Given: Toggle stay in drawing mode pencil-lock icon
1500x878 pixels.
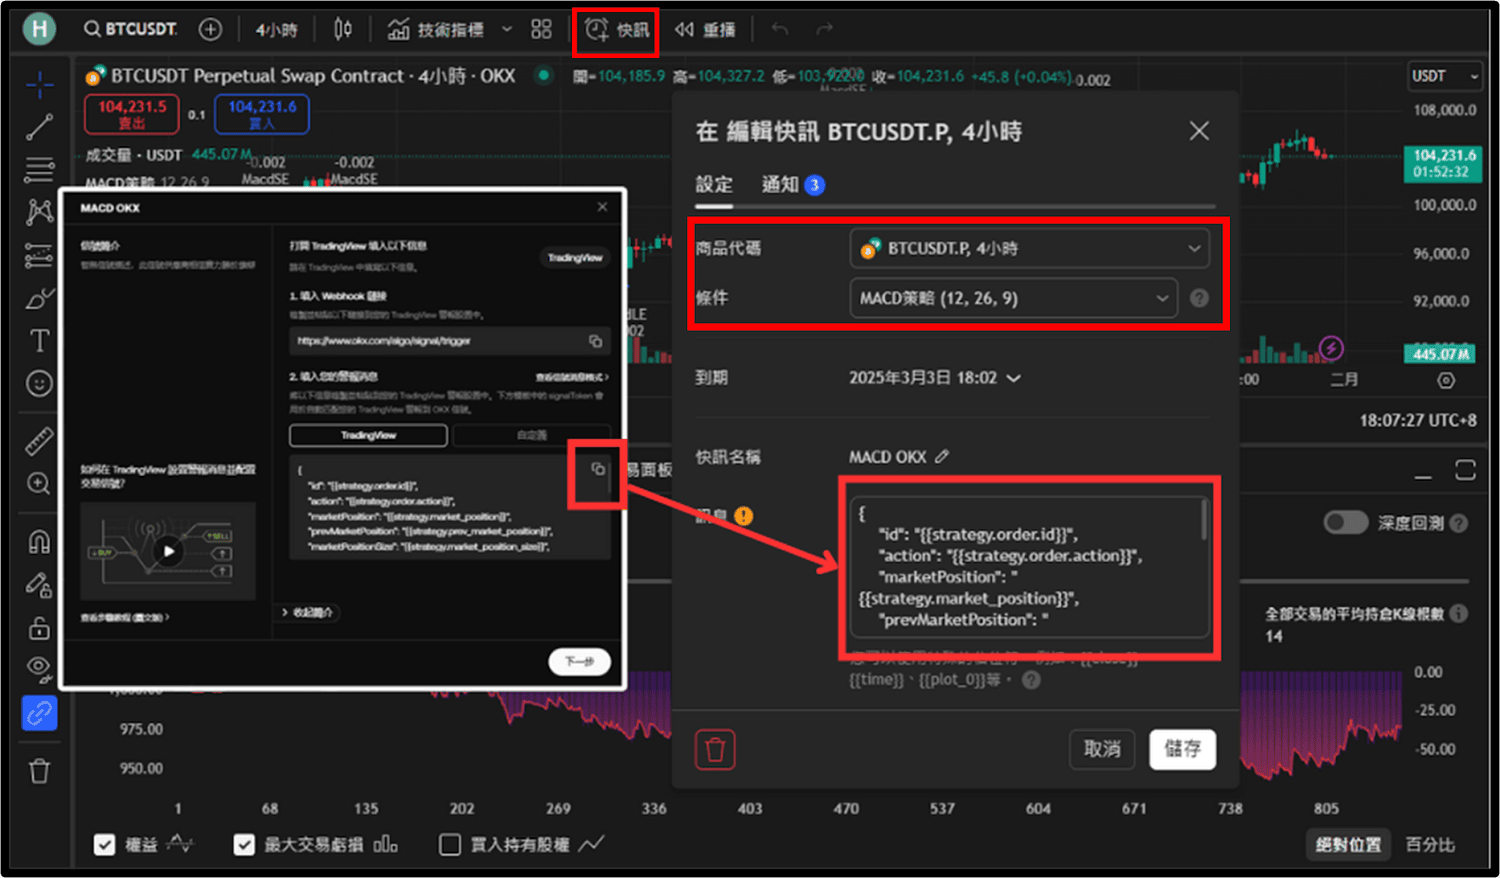Looking at the screenshot, I should [x=39, y=584].
